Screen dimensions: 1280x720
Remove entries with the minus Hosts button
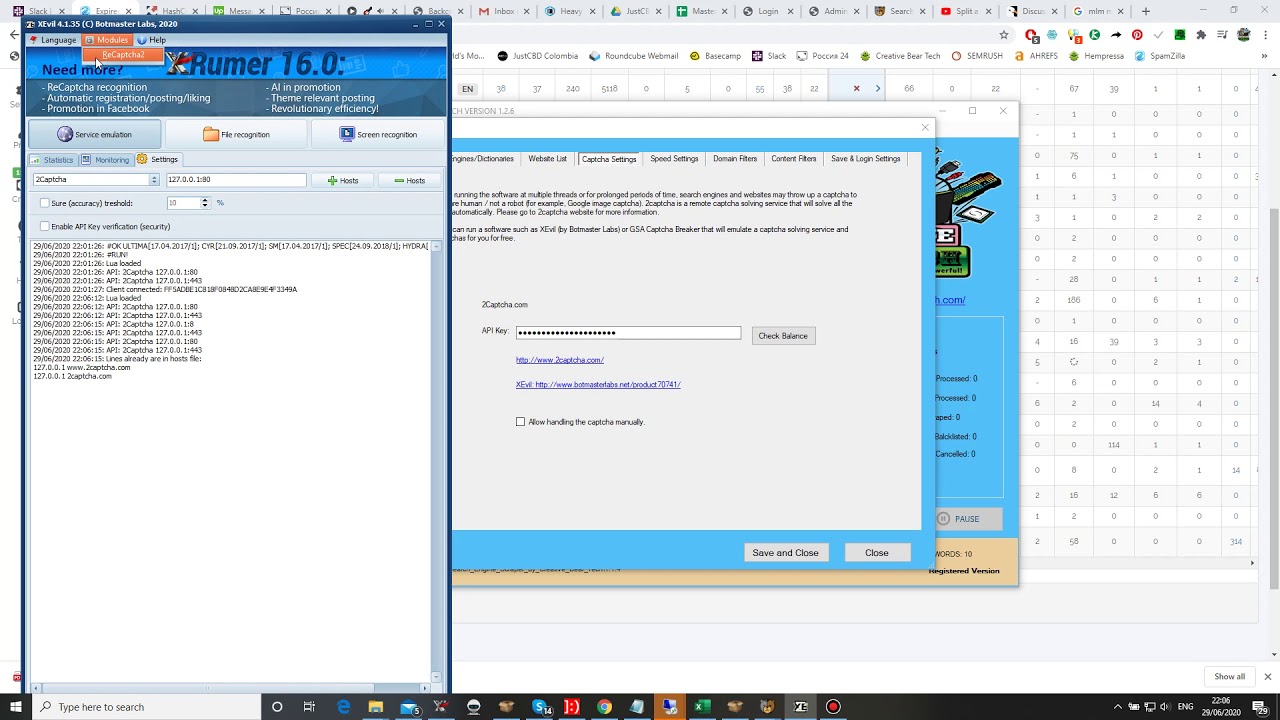point(410,180)
